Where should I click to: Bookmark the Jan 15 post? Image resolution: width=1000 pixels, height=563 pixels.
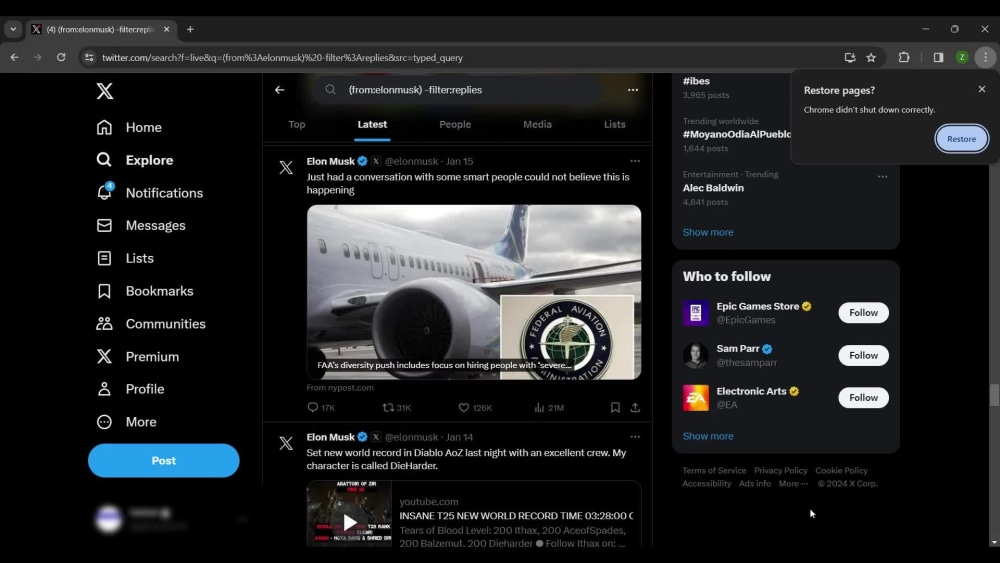[x=615, y=407]
